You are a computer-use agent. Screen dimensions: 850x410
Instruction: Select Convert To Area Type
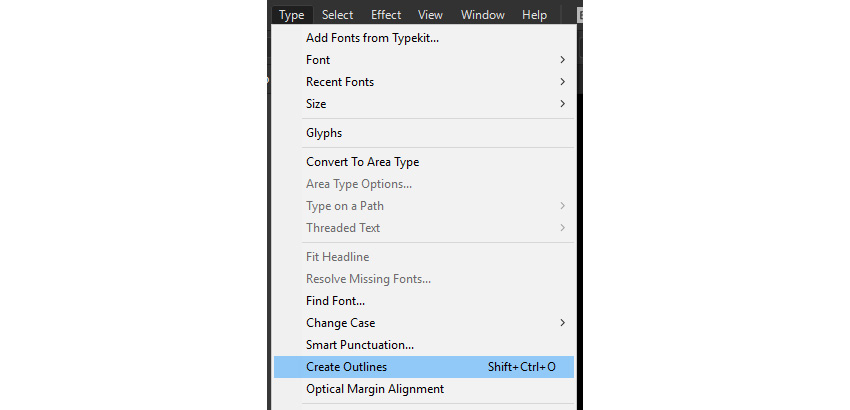click(362, 162)
